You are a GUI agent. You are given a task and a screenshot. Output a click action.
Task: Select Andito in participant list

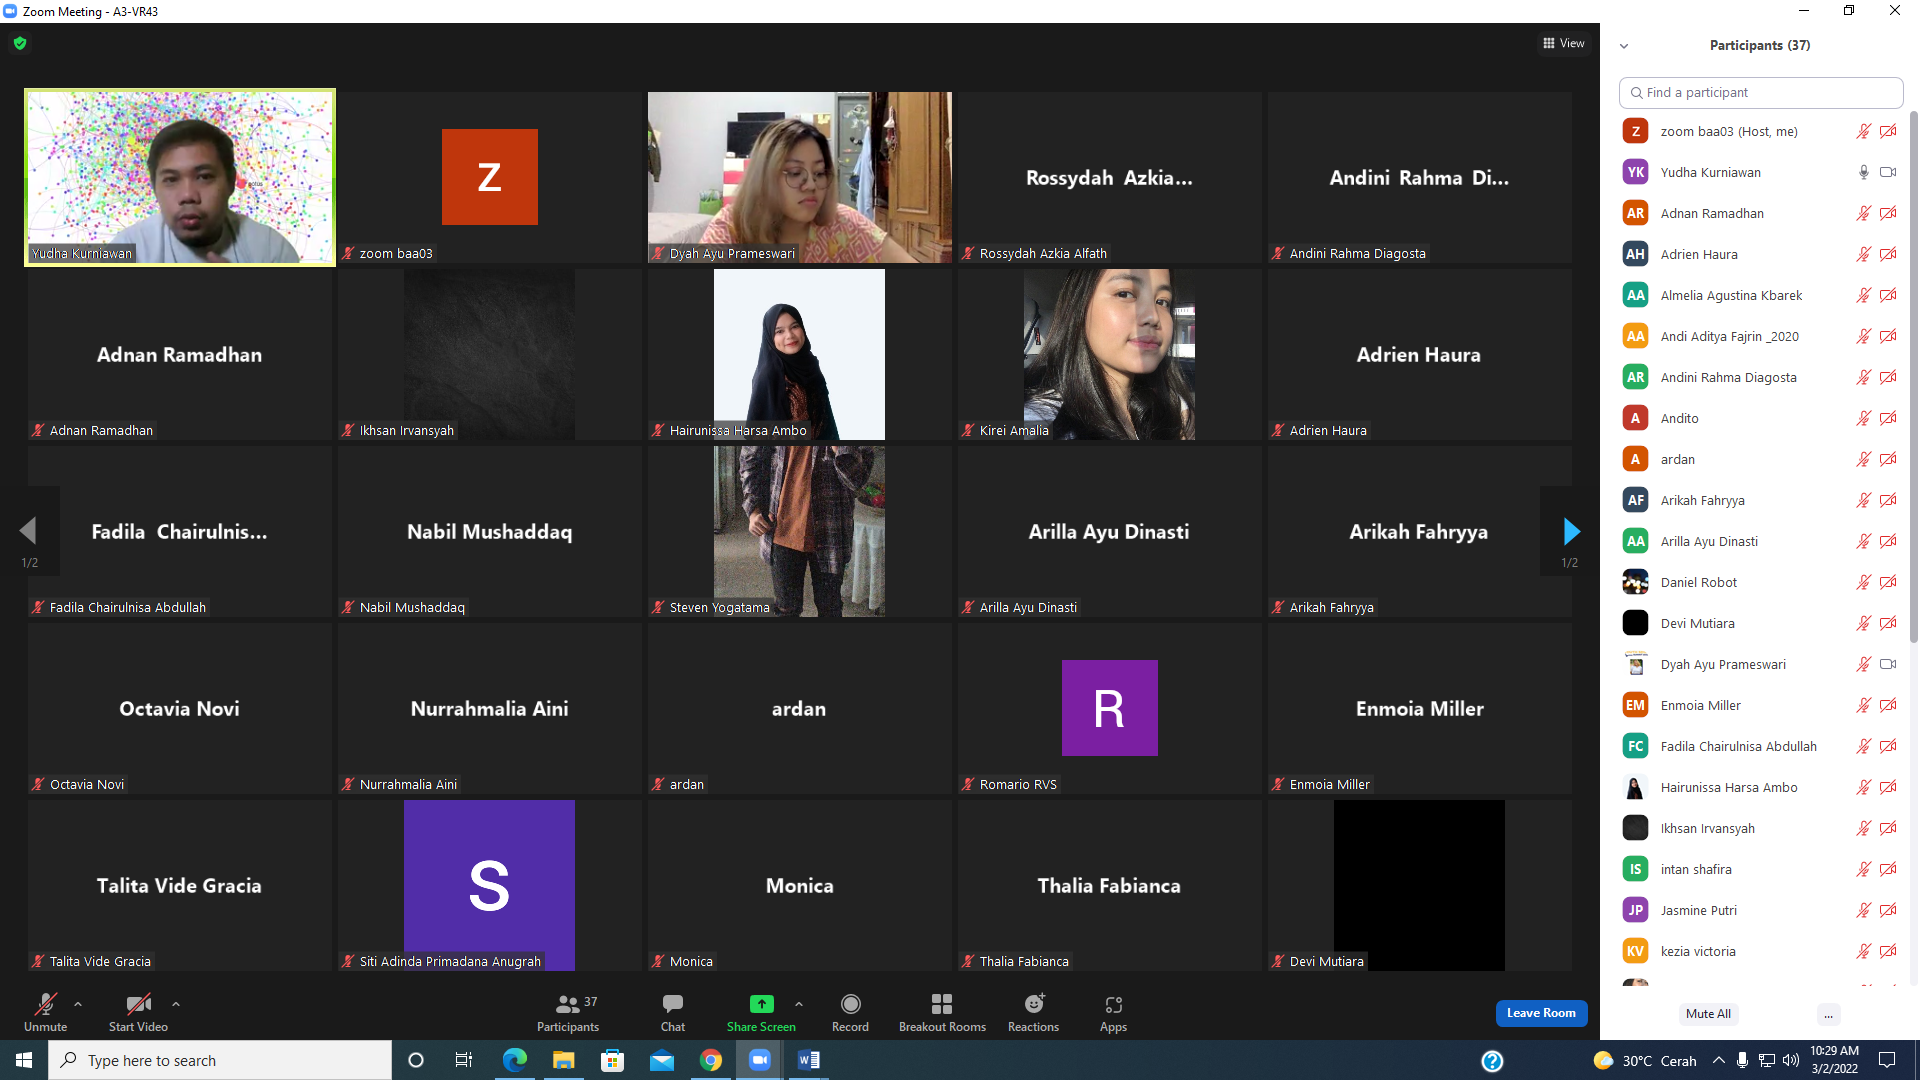[1760, 418]
